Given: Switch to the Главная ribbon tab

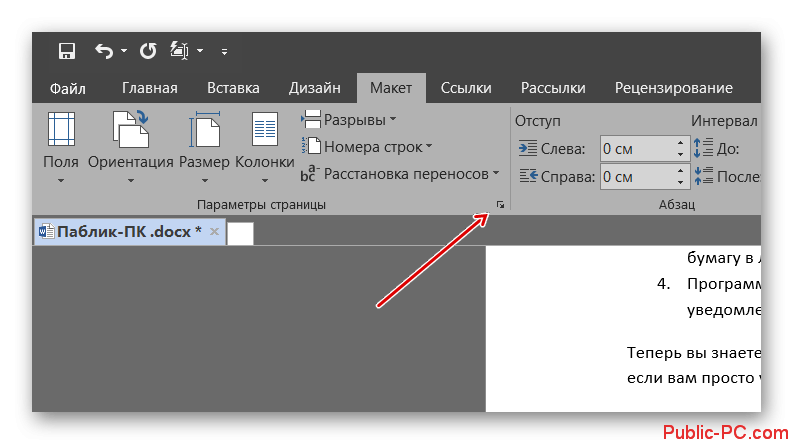Looking at the screenshot, I should point(150,88).
